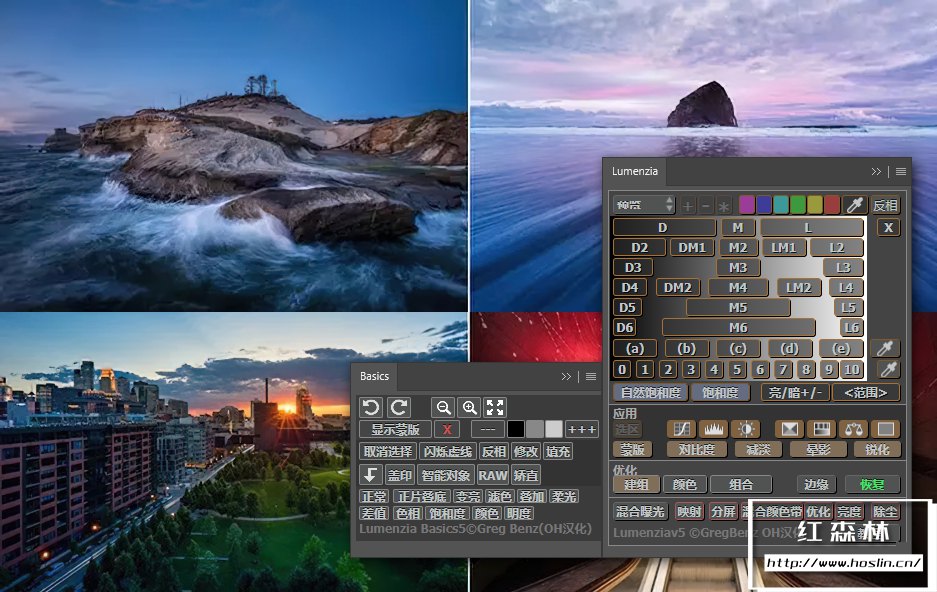This screenshot has height=592, width=937.
Task: Click the 晕影 vignette button
Action: [818, 449]
